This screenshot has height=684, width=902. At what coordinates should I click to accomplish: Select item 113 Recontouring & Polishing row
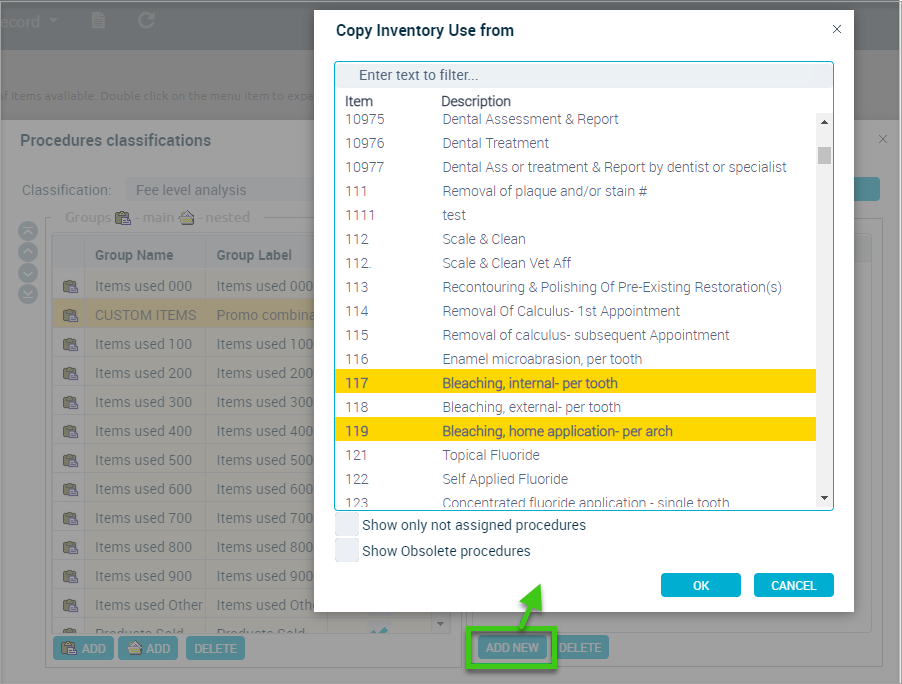click(x=575, y=287)
